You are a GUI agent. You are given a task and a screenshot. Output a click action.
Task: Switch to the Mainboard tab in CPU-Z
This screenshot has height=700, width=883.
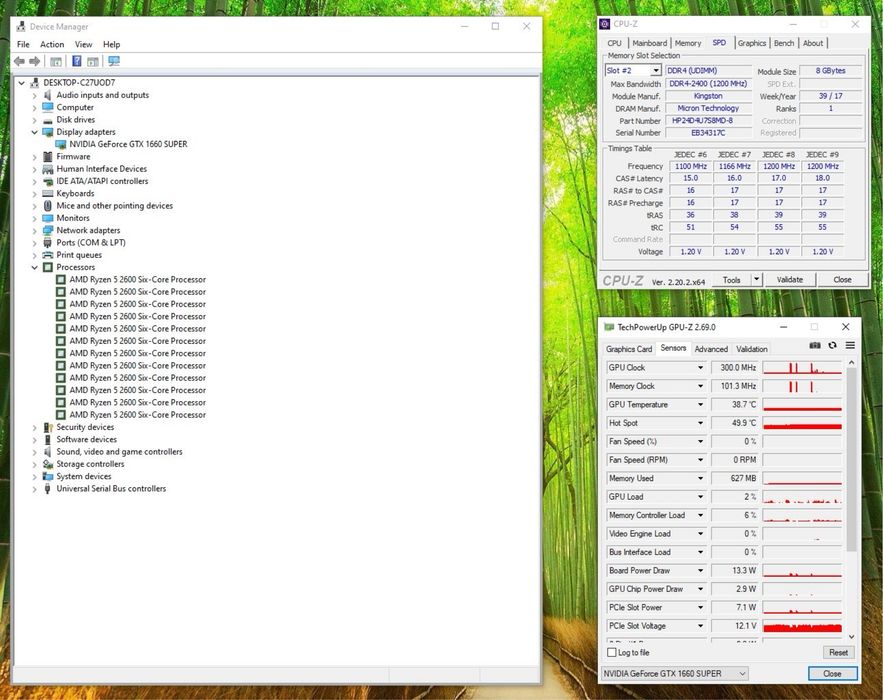649,43
